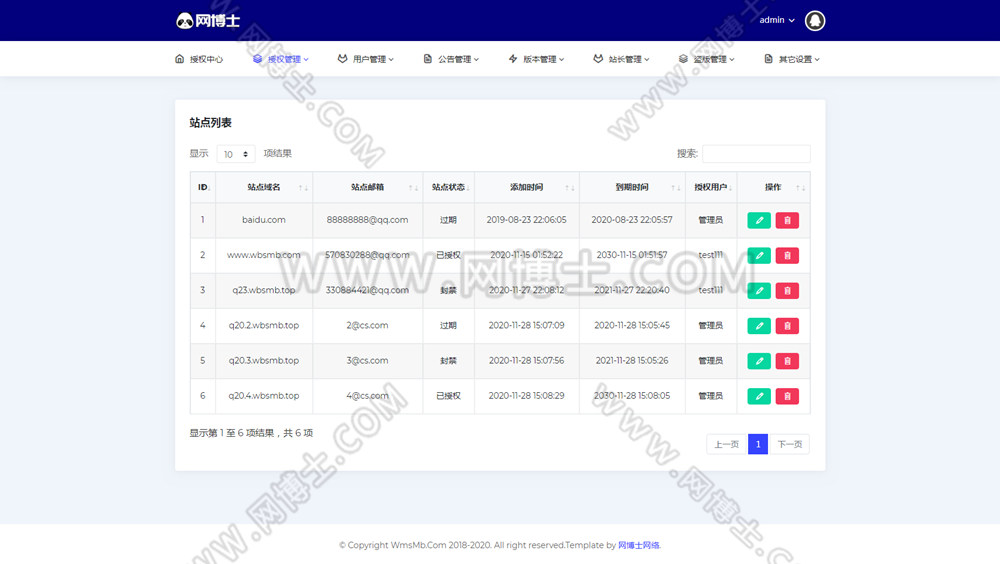Click the www.wbsmb.com domain cell

264,255
